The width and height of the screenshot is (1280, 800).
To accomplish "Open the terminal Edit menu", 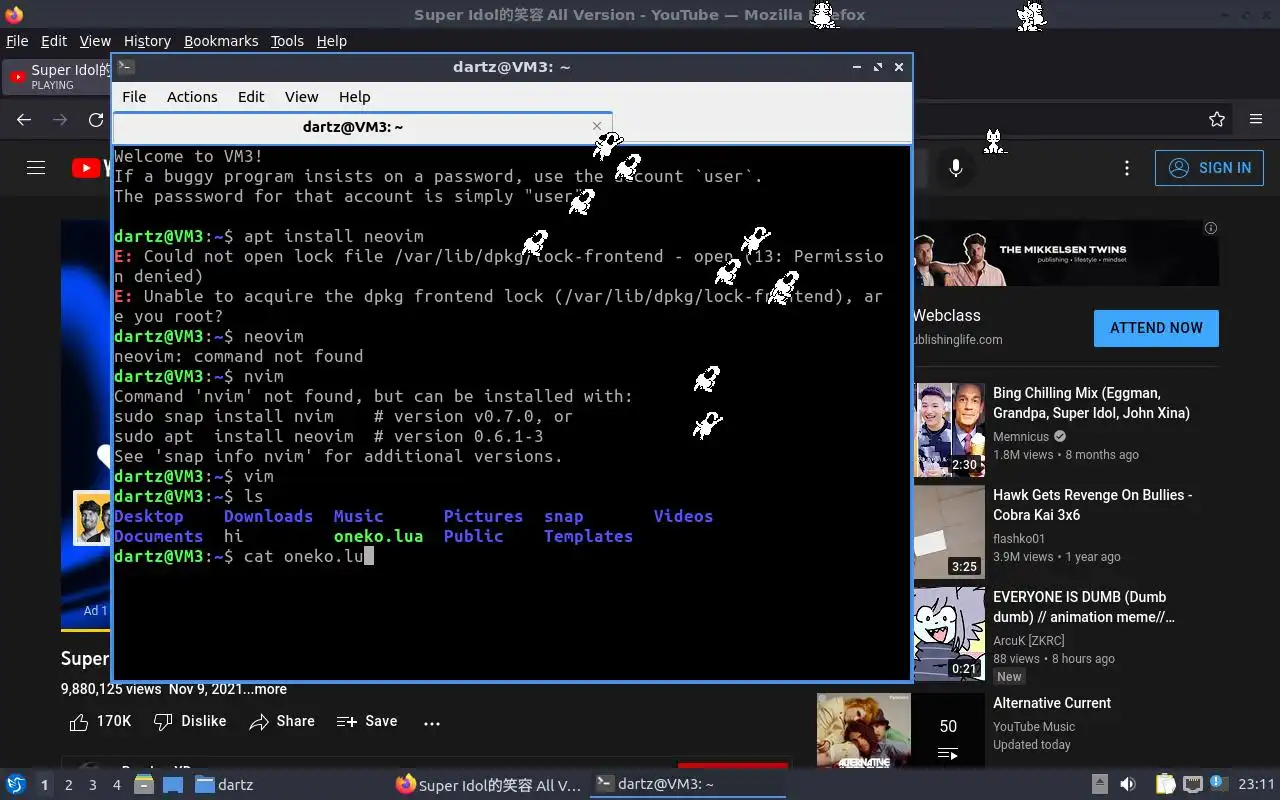I will pos(251,97).
